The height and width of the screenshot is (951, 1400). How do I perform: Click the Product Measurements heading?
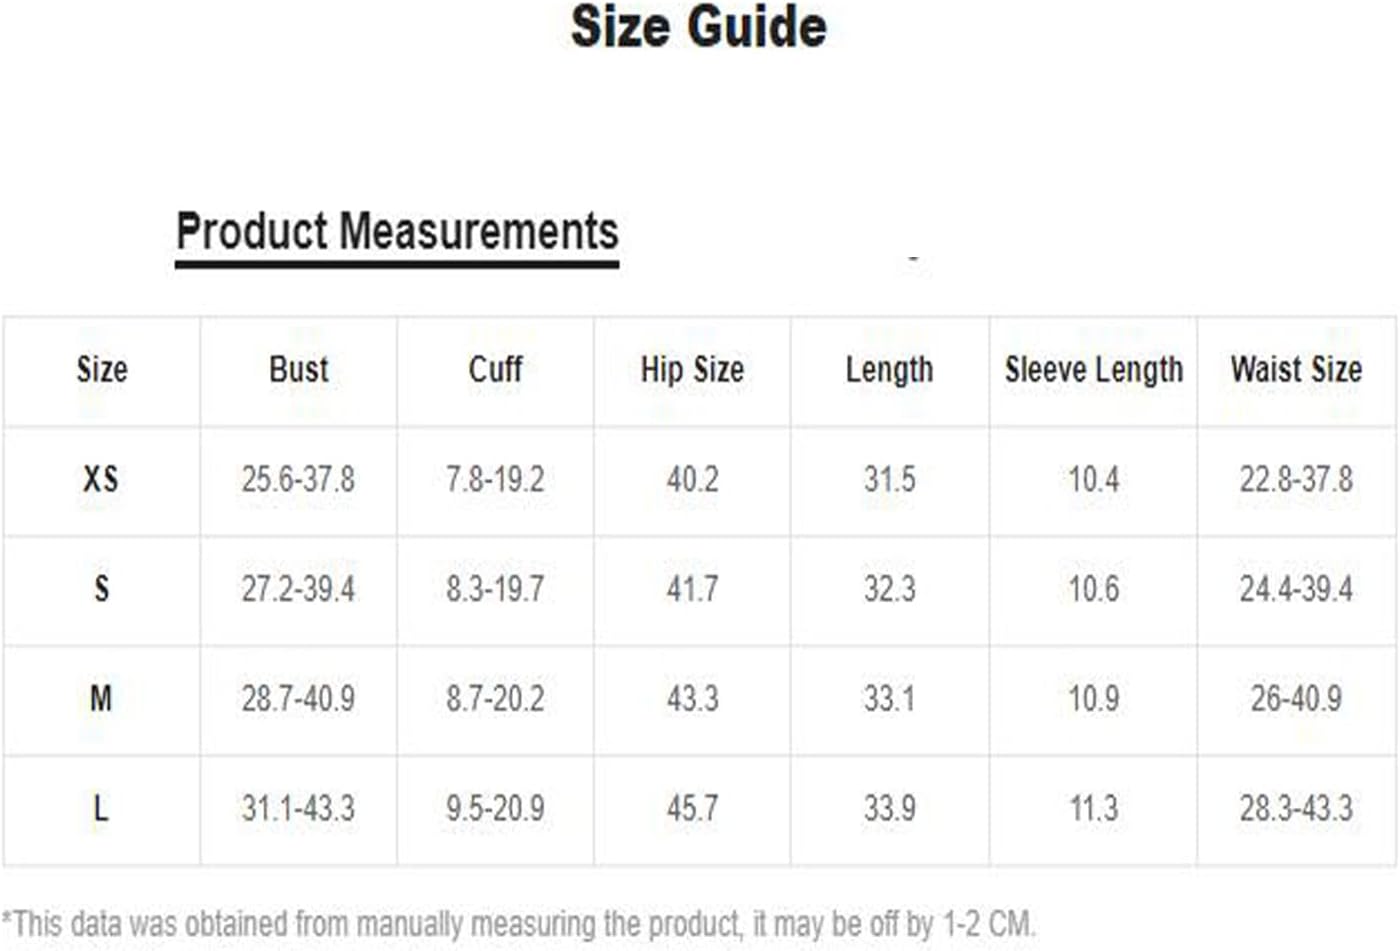click(x=397, y=231)
